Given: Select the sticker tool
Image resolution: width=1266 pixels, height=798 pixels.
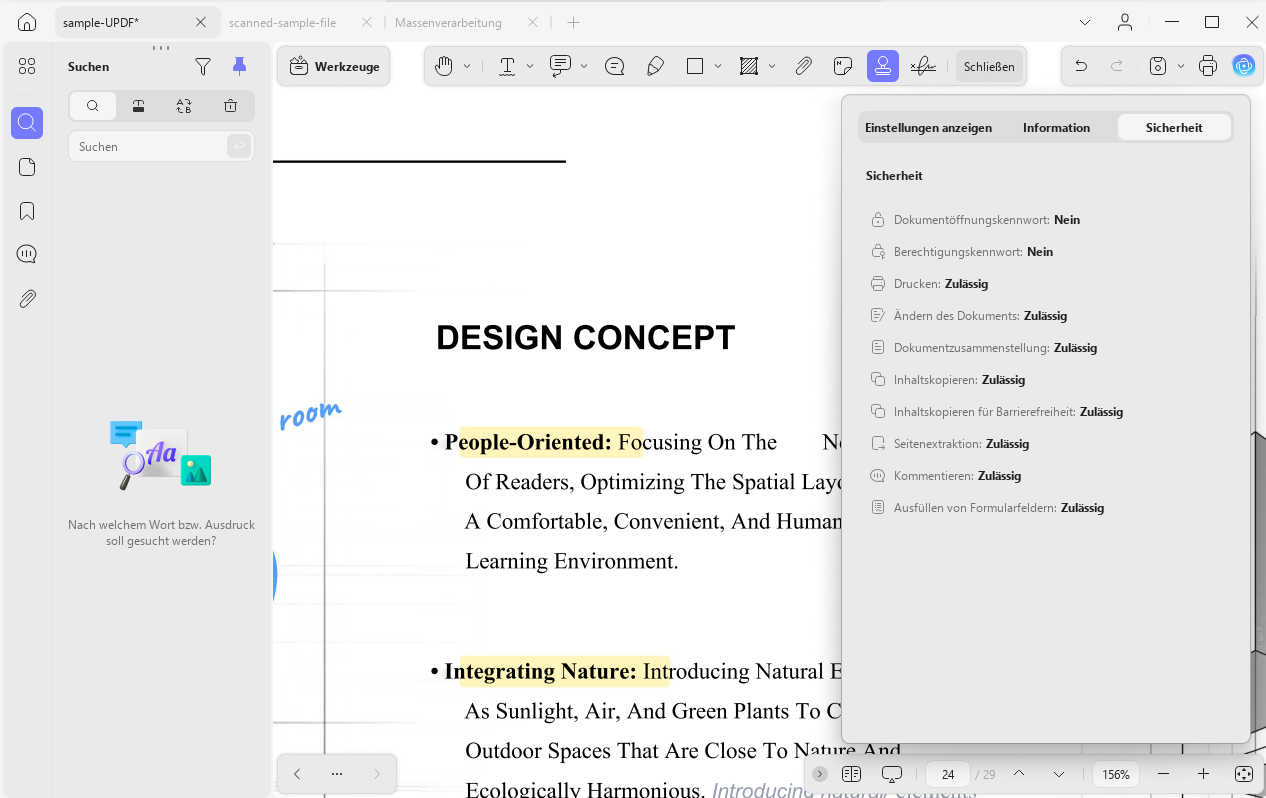Looking at the screenshot, I should pyautogui.click(x=843, y=66).
